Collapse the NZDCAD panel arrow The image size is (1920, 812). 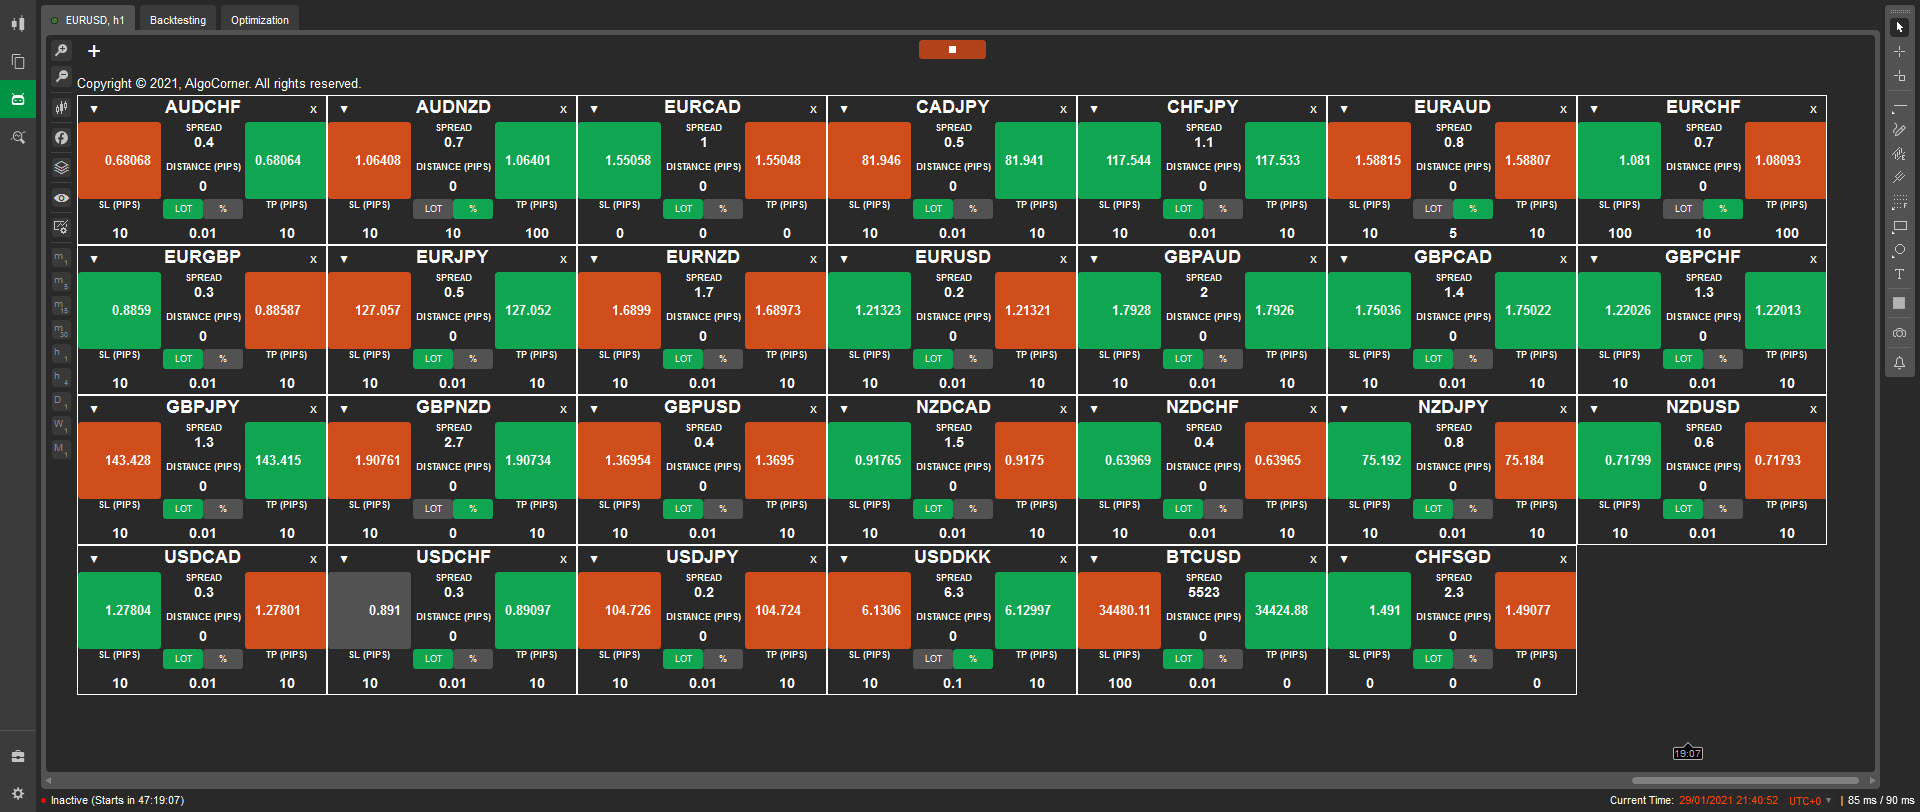pyautogui.click(x=844, y=409)
